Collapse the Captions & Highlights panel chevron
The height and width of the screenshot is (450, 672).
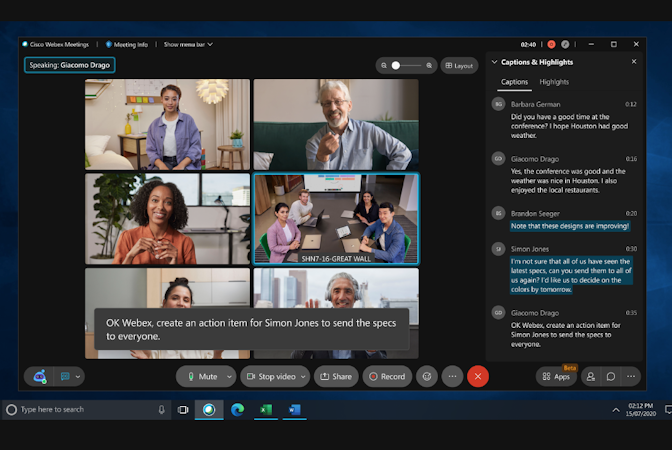494,62
